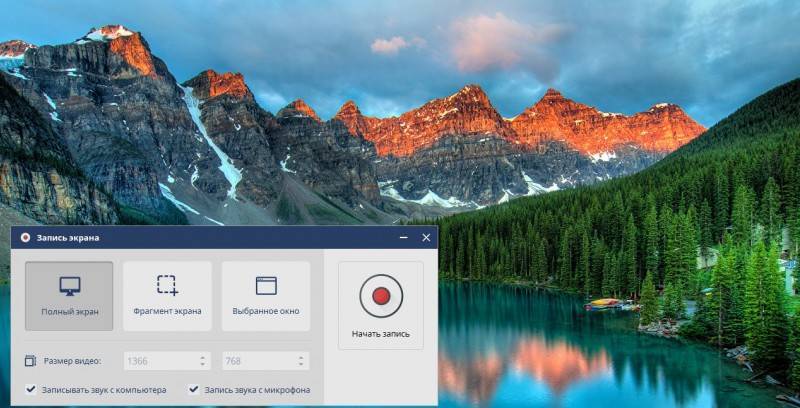The image size is (800, 408).
Task: Click the Размер видео size icon
Action: click(31, 361)
